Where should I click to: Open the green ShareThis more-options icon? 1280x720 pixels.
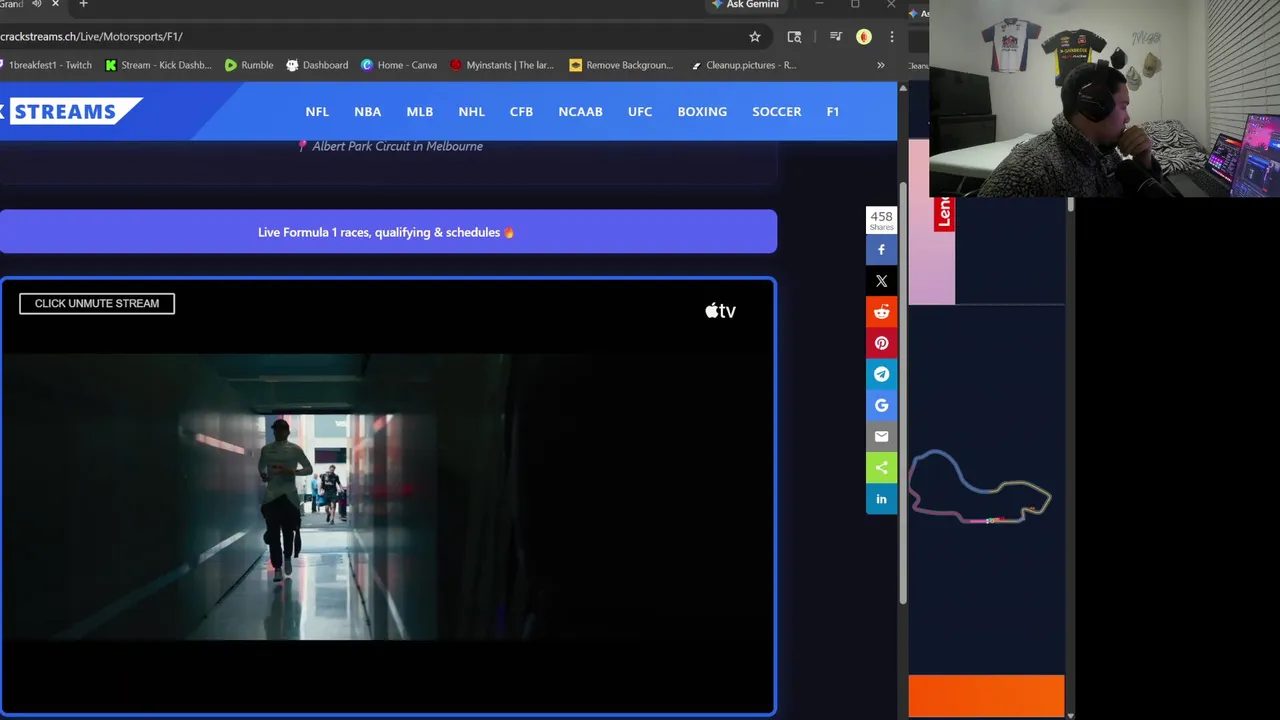click(x=881, y=467)
